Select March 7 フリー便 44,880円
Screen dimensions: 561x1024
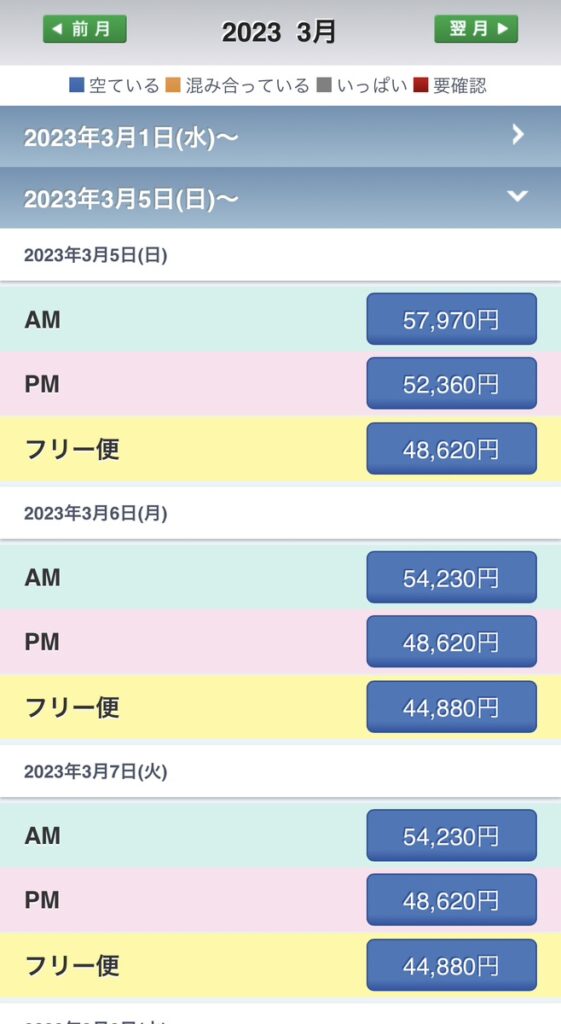[451, 965]
